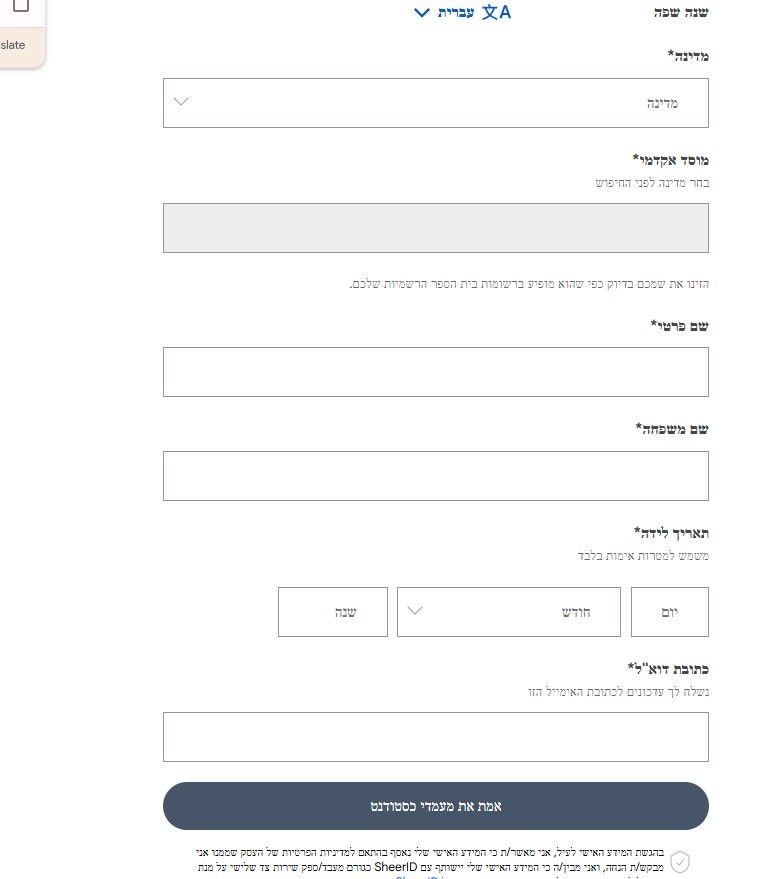Select the עברית language text

(x=456, y=12)
